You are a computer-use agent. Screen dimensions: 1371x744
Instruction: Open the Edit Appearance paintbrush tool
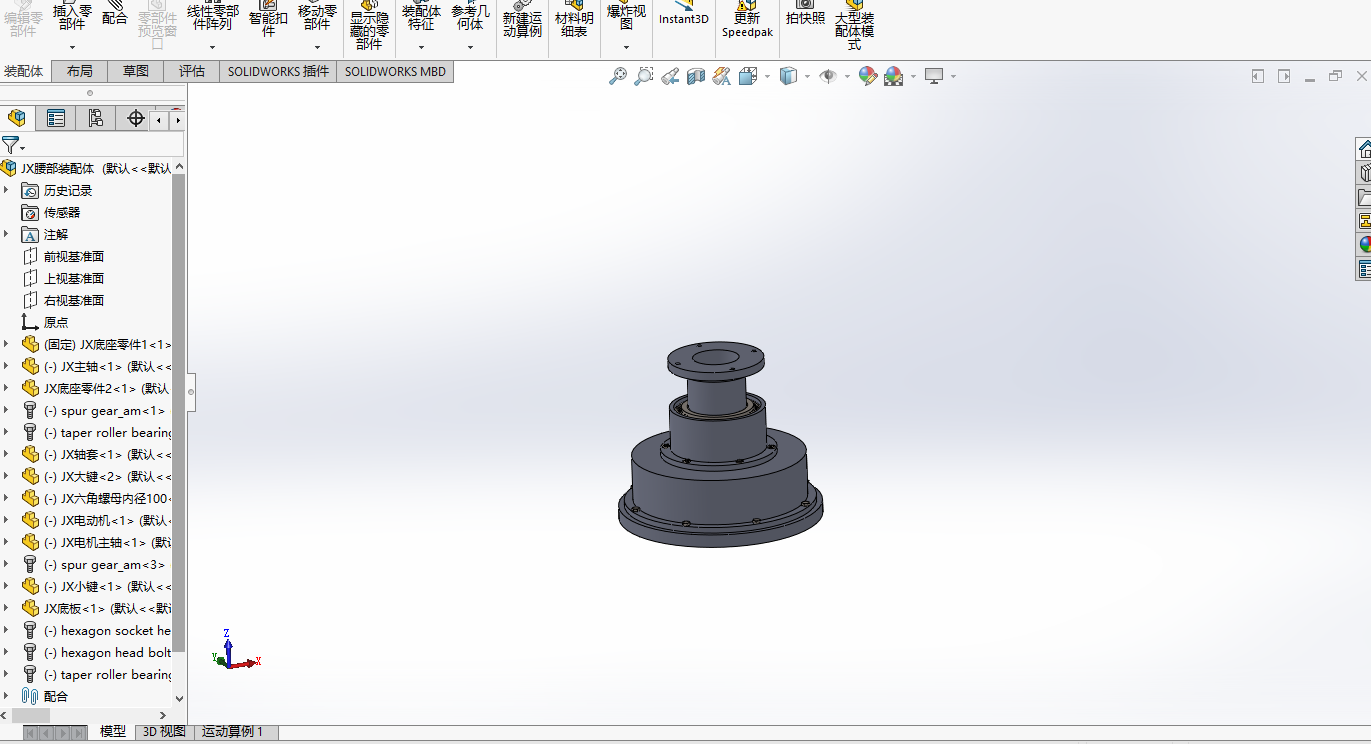866,76
